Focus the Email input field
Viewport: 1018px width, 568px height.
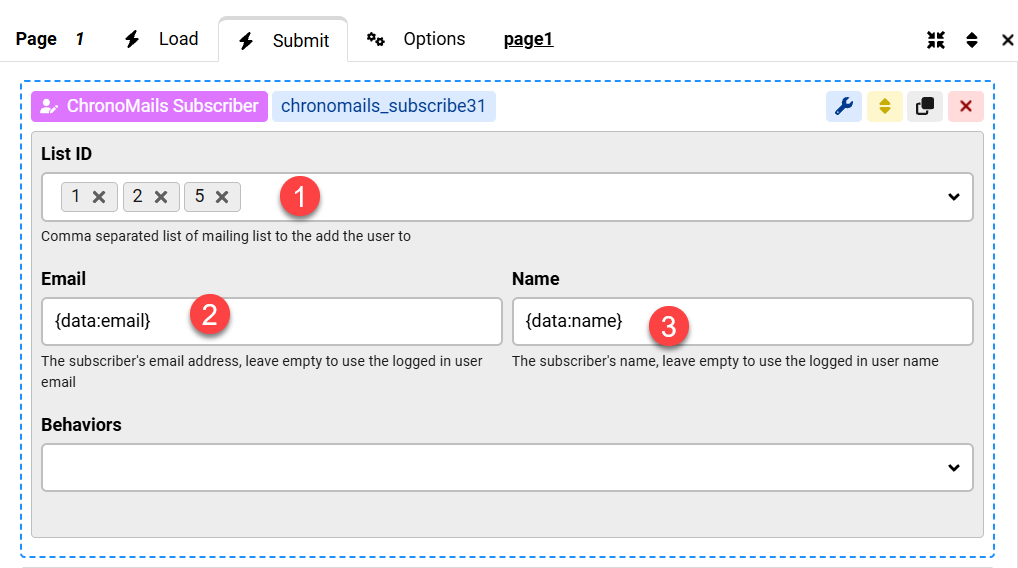tap(271, 321)
